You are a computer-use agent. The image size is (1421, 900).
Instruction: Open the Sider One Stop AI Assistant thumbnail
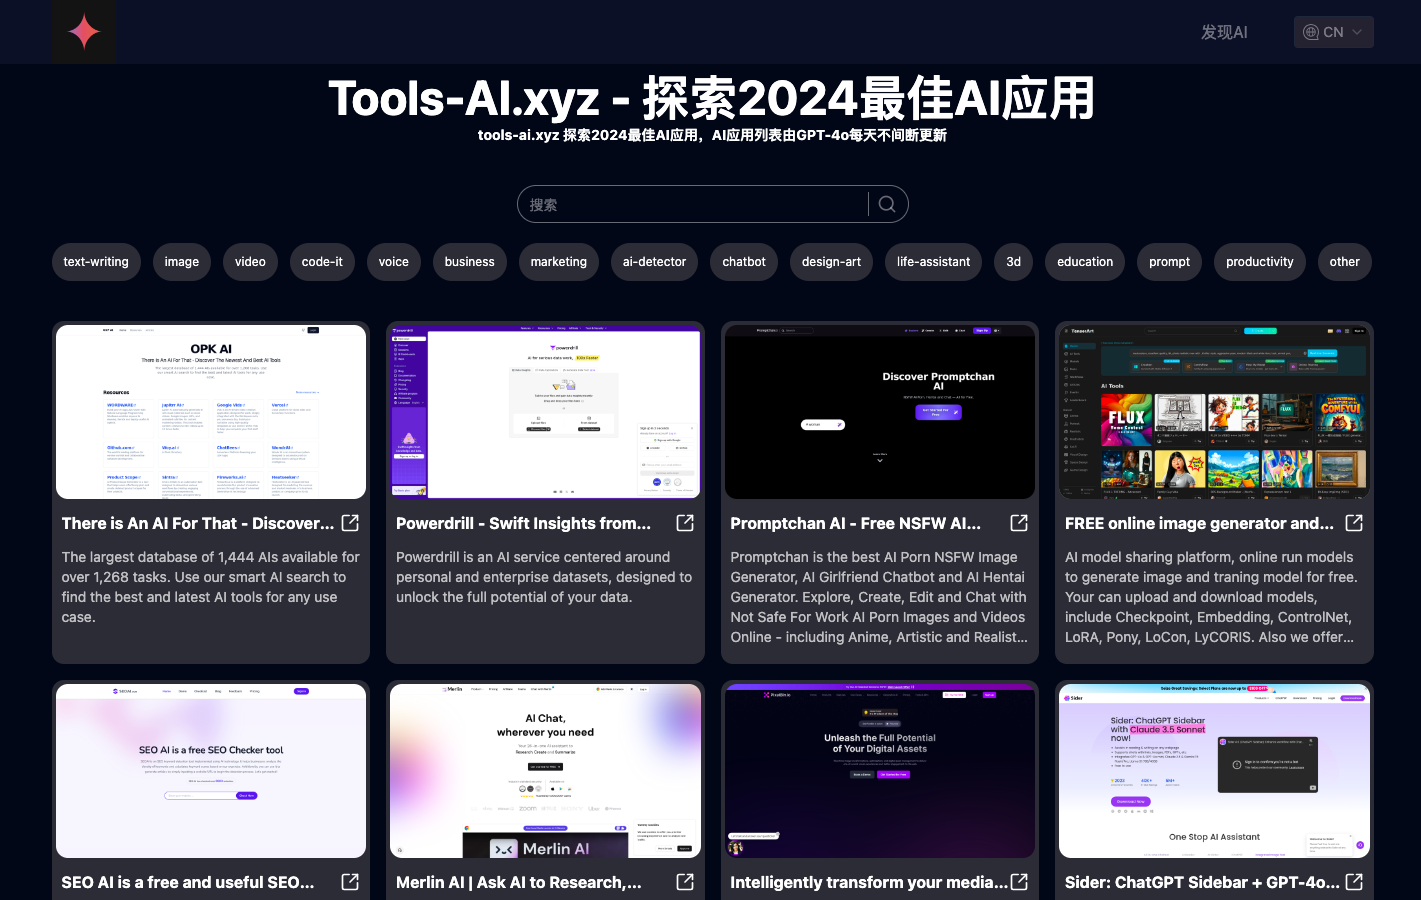point(1214,771)
